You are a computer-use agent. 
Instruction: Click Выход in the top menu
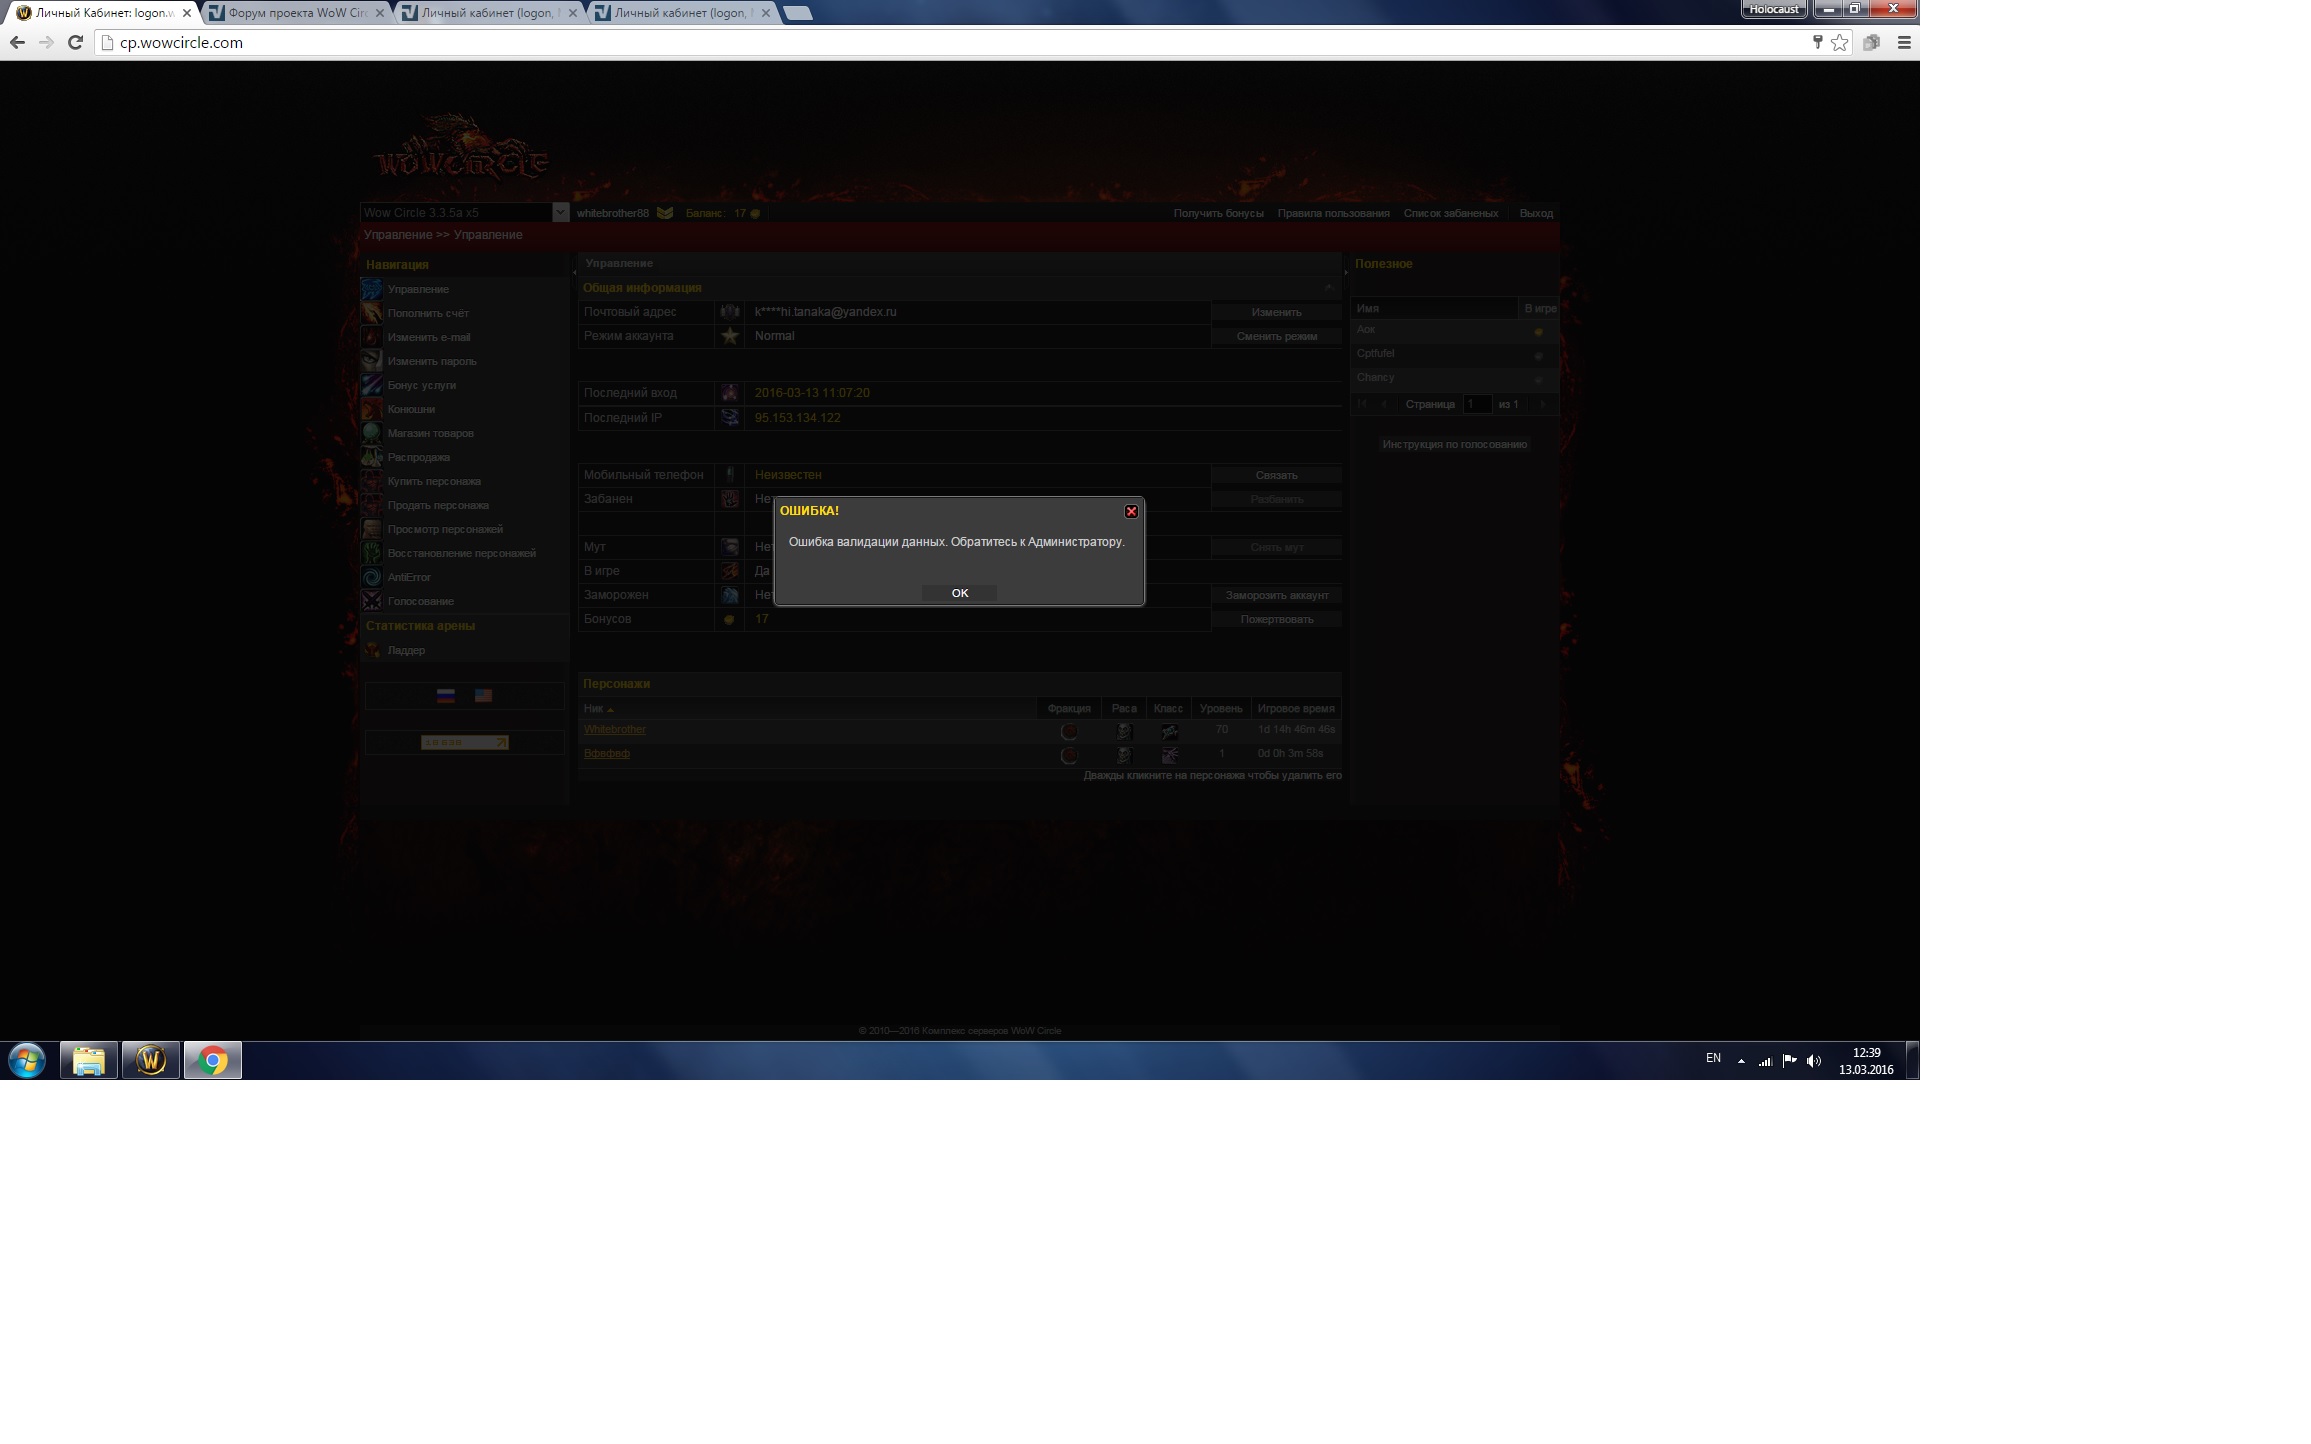pyautogui.click(x=1535, y=213)
